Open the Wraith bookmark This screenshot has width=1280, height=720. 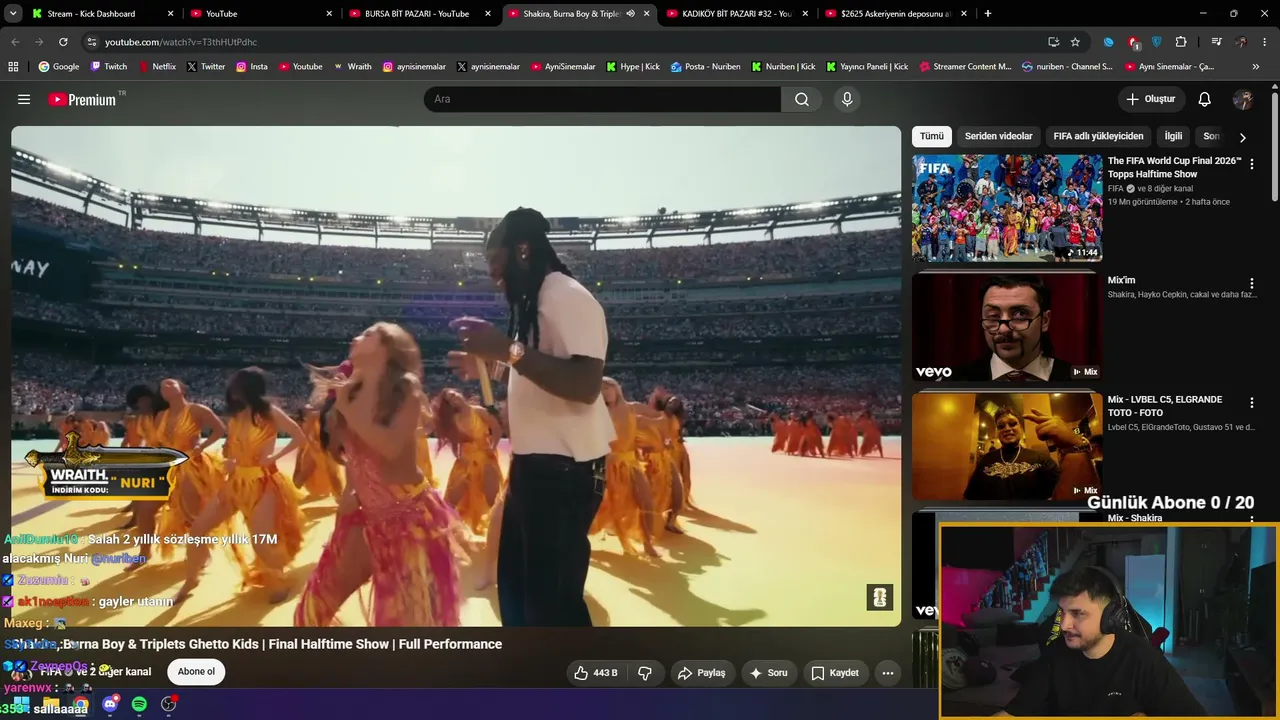pyautogui.click(x=352, y=67)
